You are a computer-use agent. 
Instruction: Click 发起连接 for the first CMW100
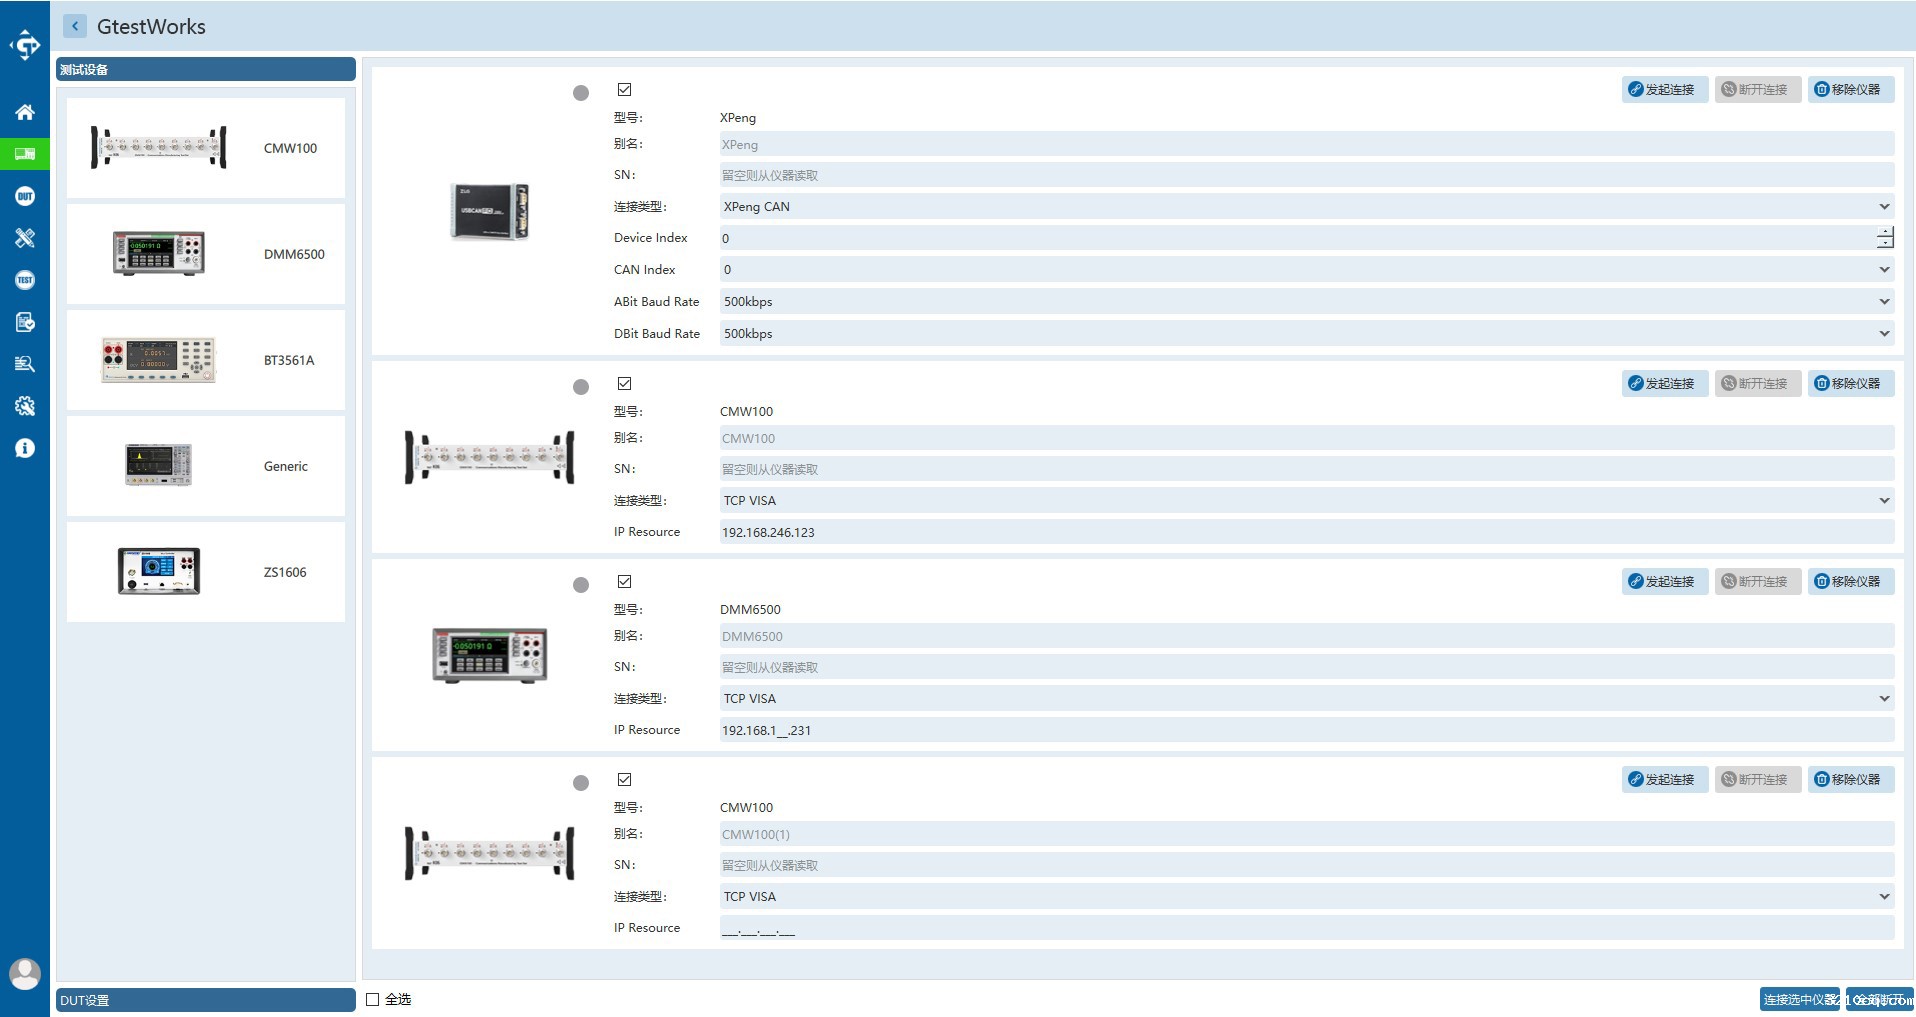click(x=1664, y=384)
